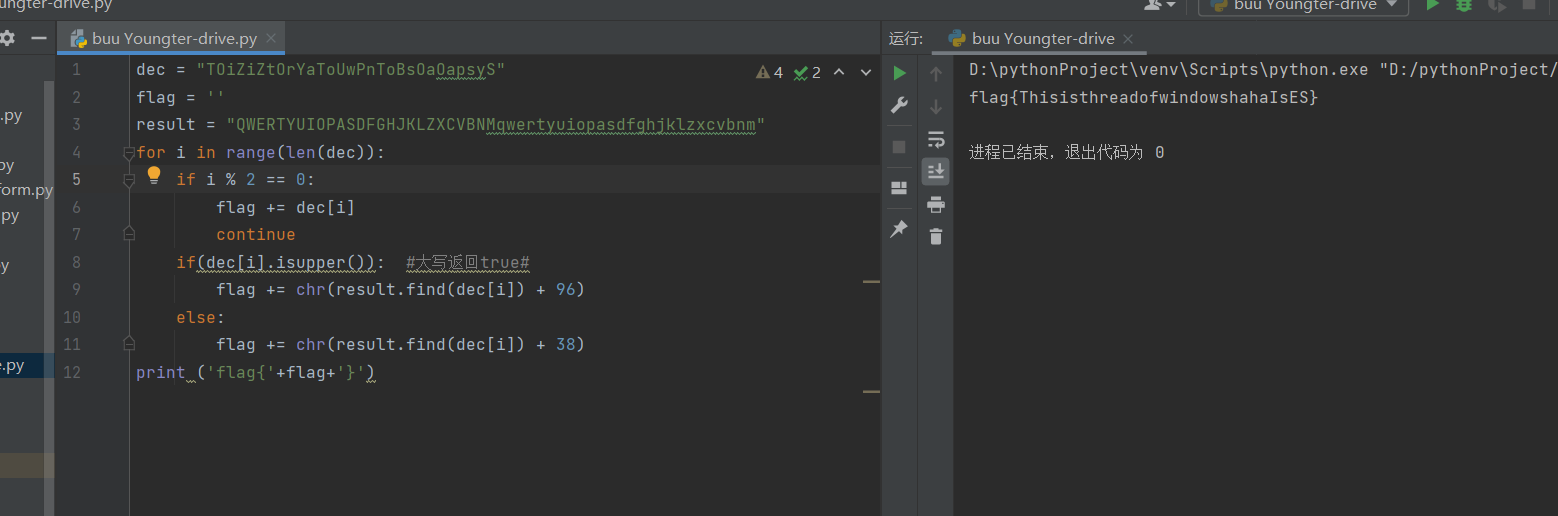Click the print statement on line 12
1558x516 pixels.
click(256, 372)
